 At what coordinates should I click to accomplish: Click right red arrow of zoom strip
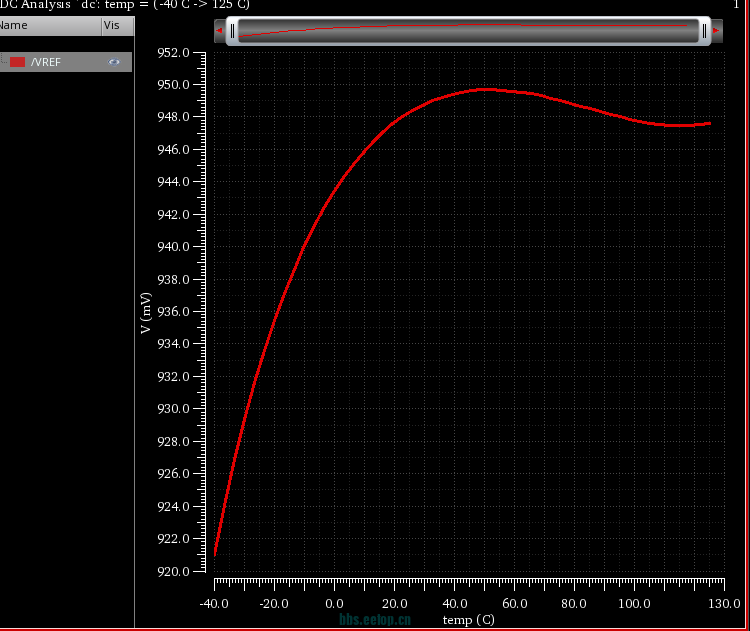[716, 31]
